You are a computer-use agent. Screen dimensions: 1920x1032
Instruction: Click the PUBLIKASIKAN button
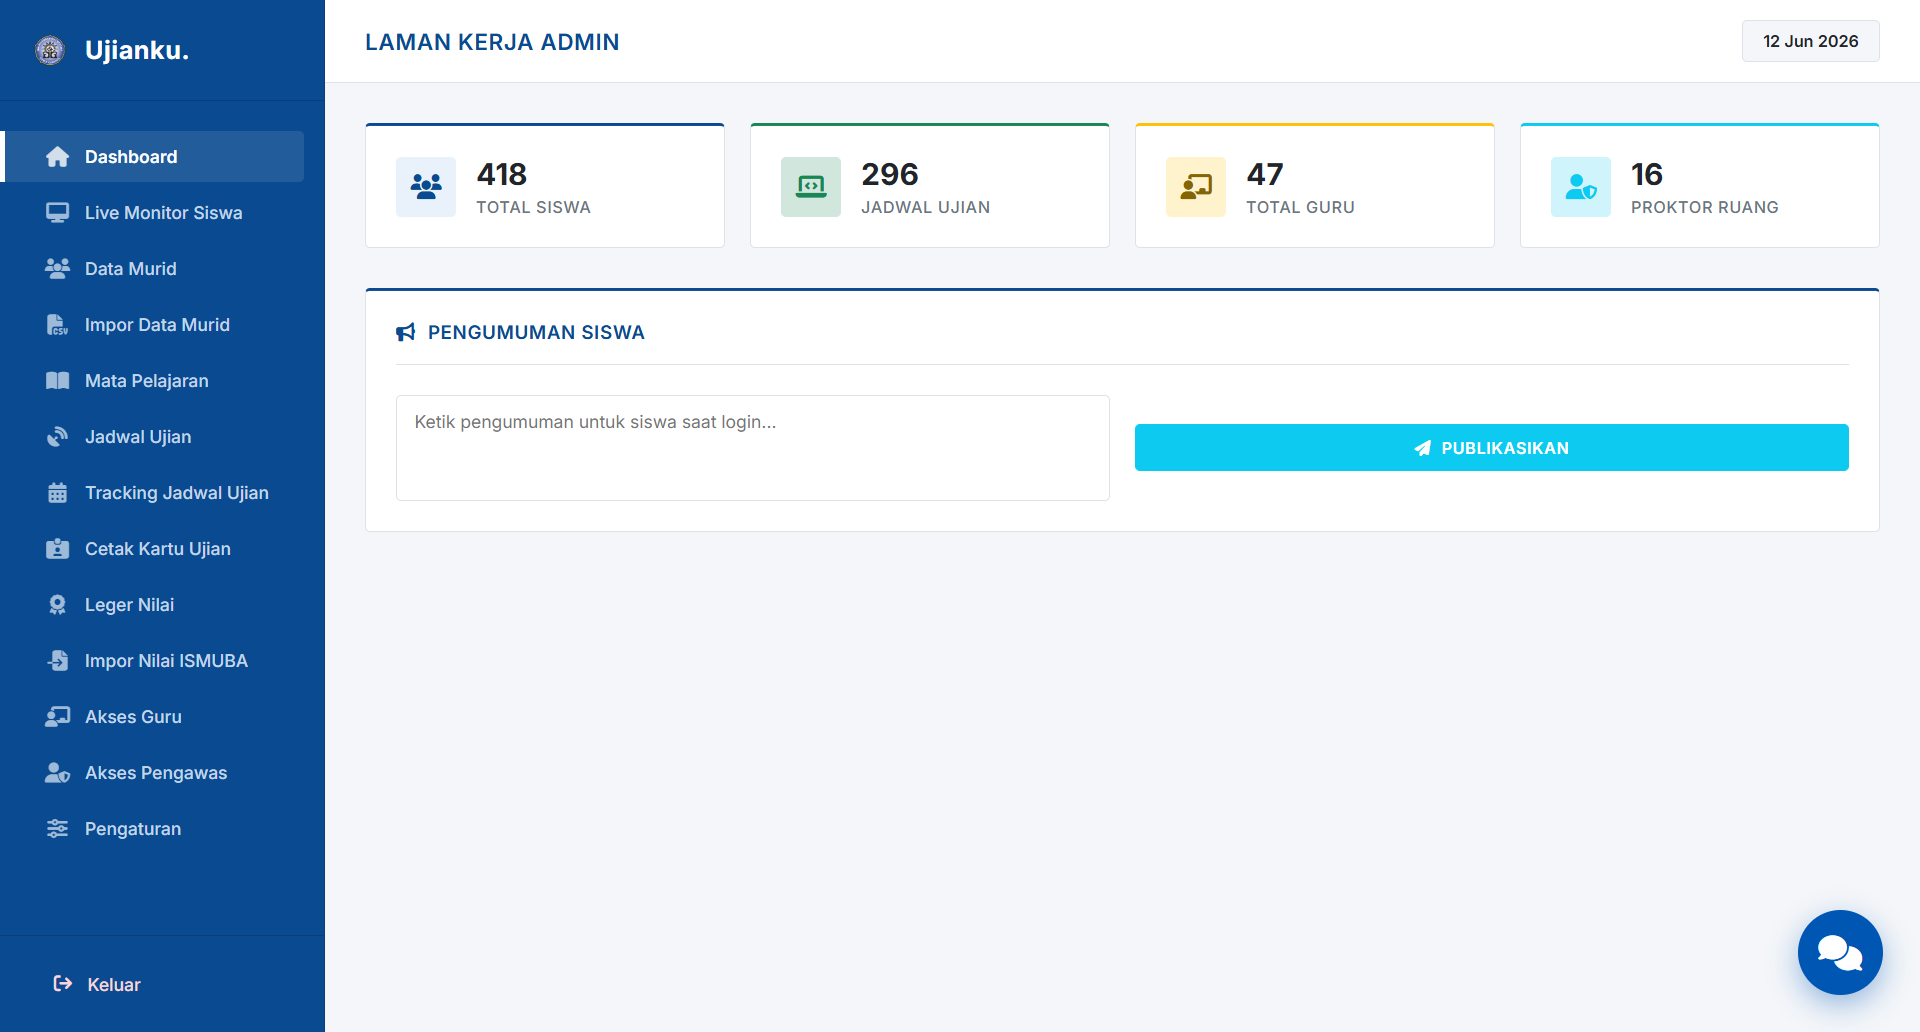pyautogui.click(x=1491, y=447)
